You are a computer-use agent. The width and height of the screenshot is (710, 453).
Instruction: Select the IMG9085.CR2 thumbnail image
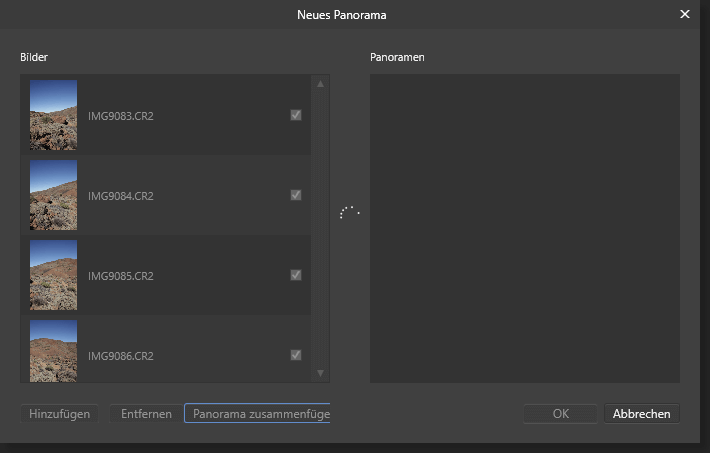53,275
